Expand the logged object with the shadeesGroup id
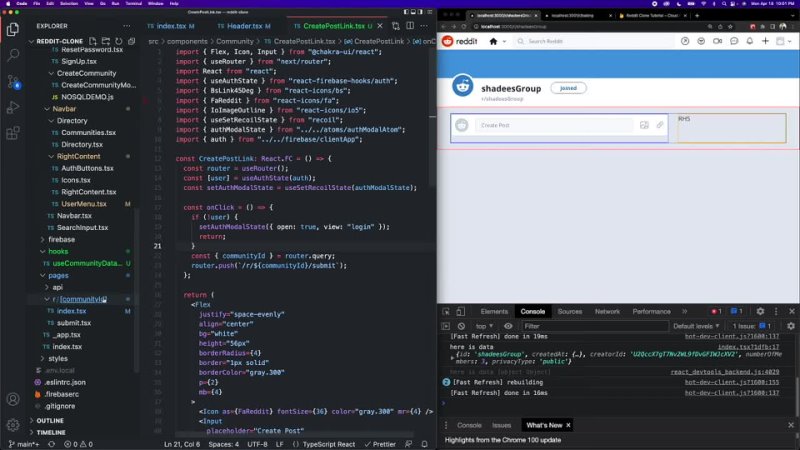This screenshot has width=800, height=450. (x=452, y=358)
